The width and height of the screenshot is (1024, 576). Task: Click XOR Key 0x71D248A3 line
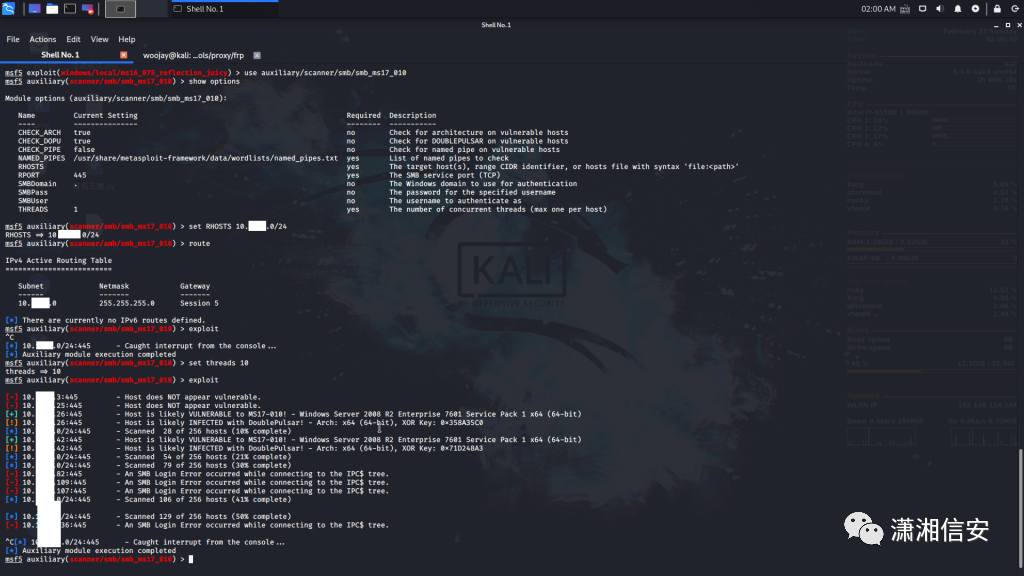(x=245, y=448)
